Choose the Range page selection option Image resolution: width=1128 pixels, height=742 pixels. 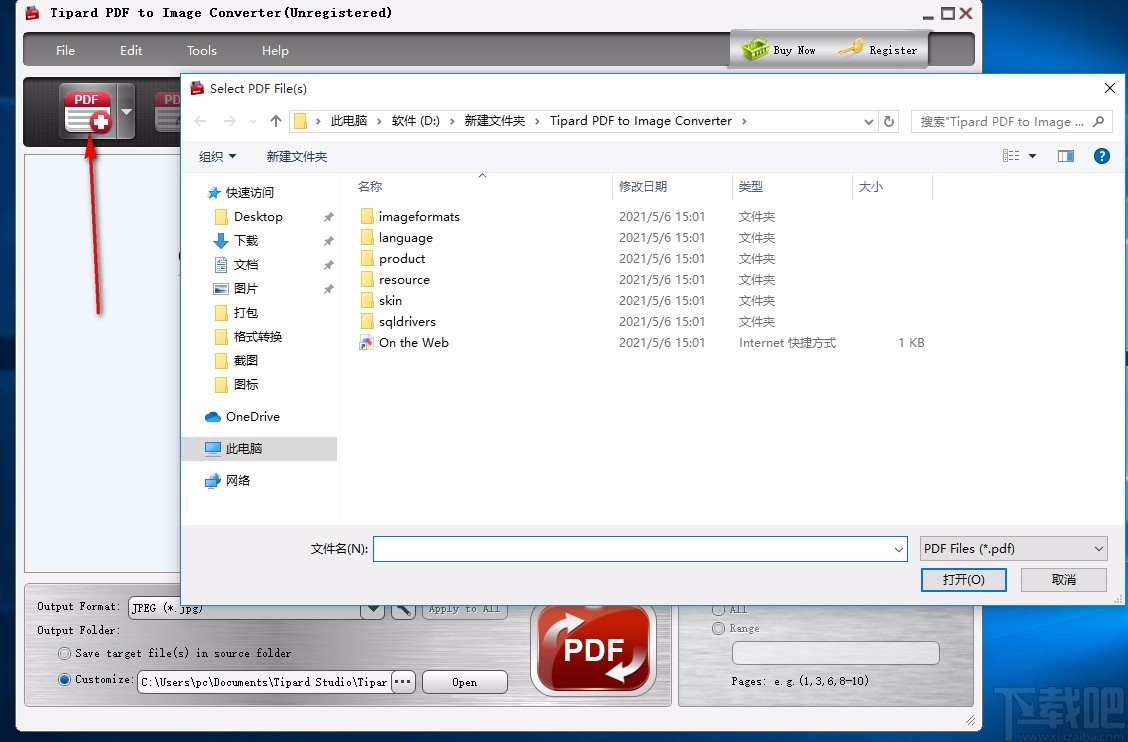[719, 628]
